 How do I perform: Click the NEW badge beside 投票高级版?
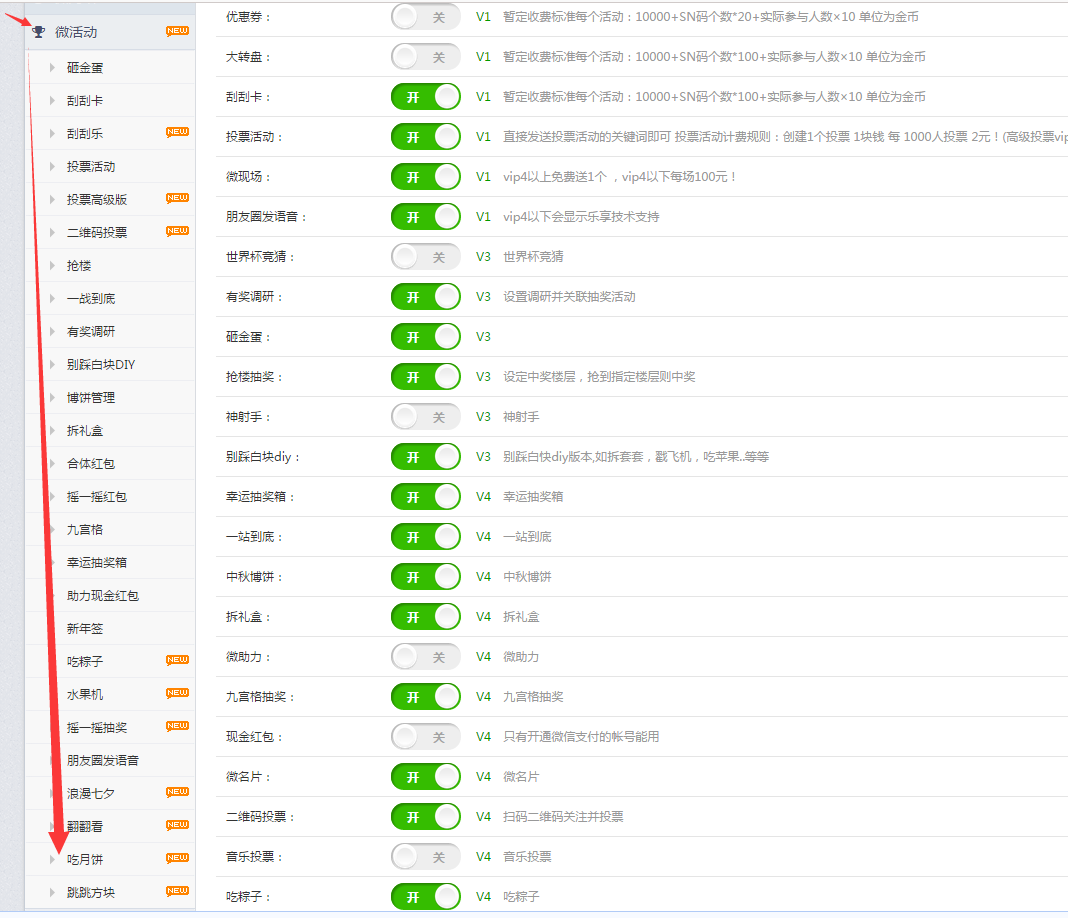pos(177,198)
